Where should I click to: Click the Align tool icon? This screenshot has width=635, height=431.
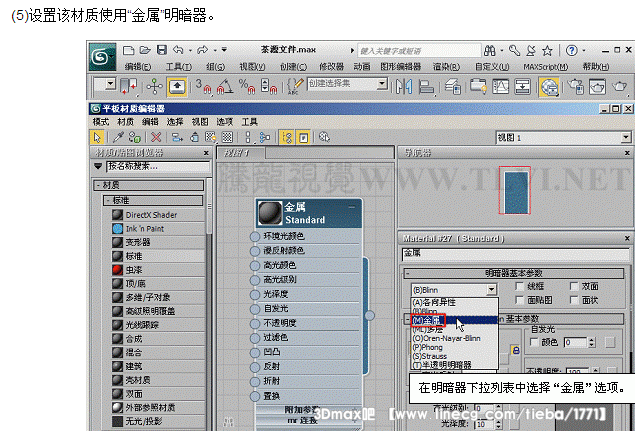click(x=426, y=87)
